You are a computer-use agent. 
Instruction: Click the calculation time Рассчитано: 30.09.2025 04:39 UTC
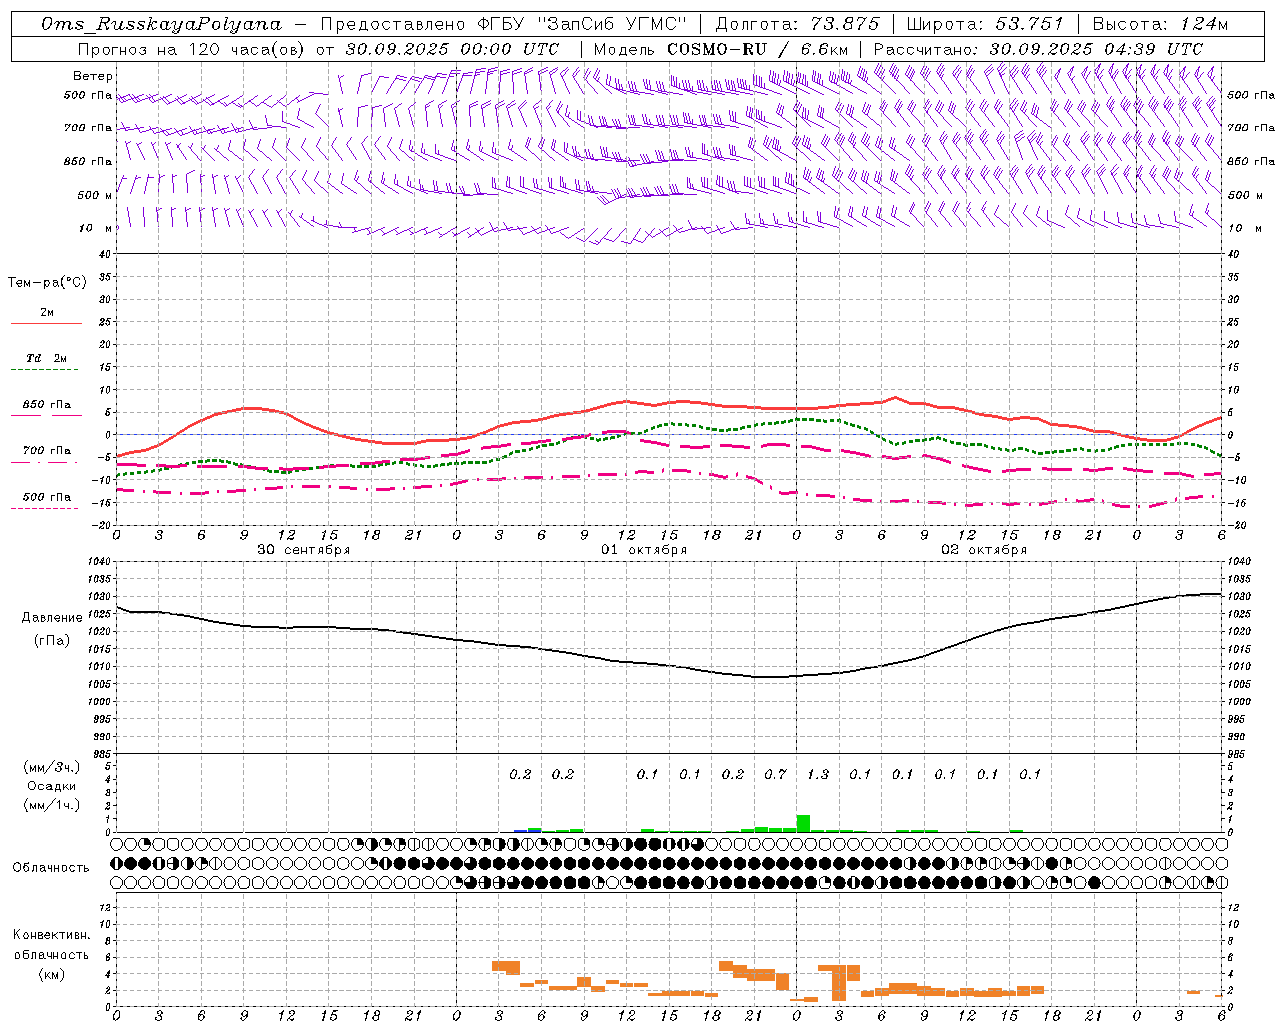[x=1038, y=48]
